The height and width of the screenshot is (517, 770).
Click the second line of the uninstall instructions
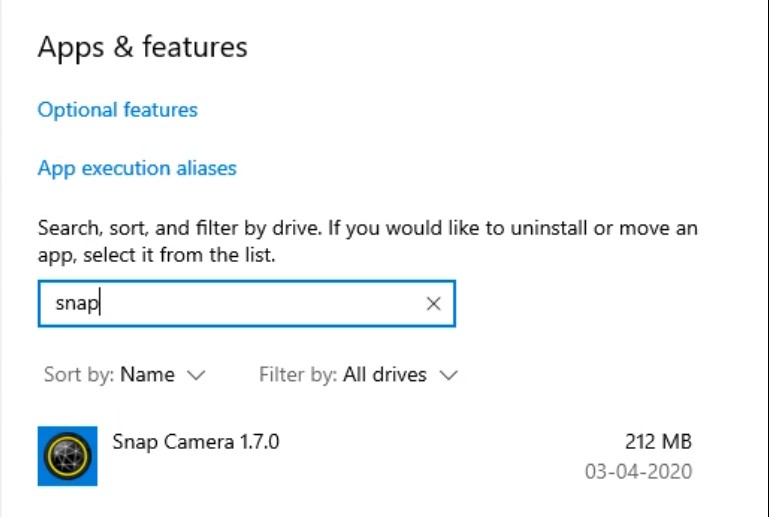[x=156, y=256]
